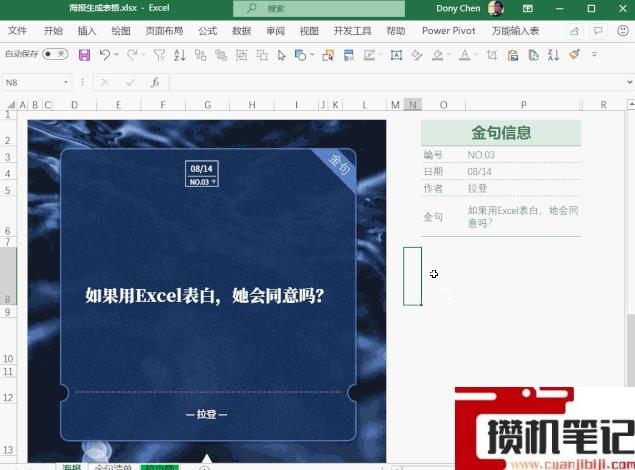Open the 文件 menu
Viewport: 635px width, 470px height.
tap(17, 31)
